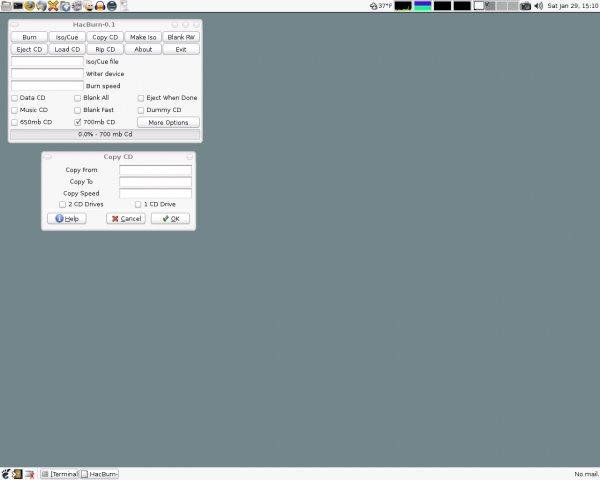
Task: Click the volume speaker icon
Action: click(x=539, y=5)
